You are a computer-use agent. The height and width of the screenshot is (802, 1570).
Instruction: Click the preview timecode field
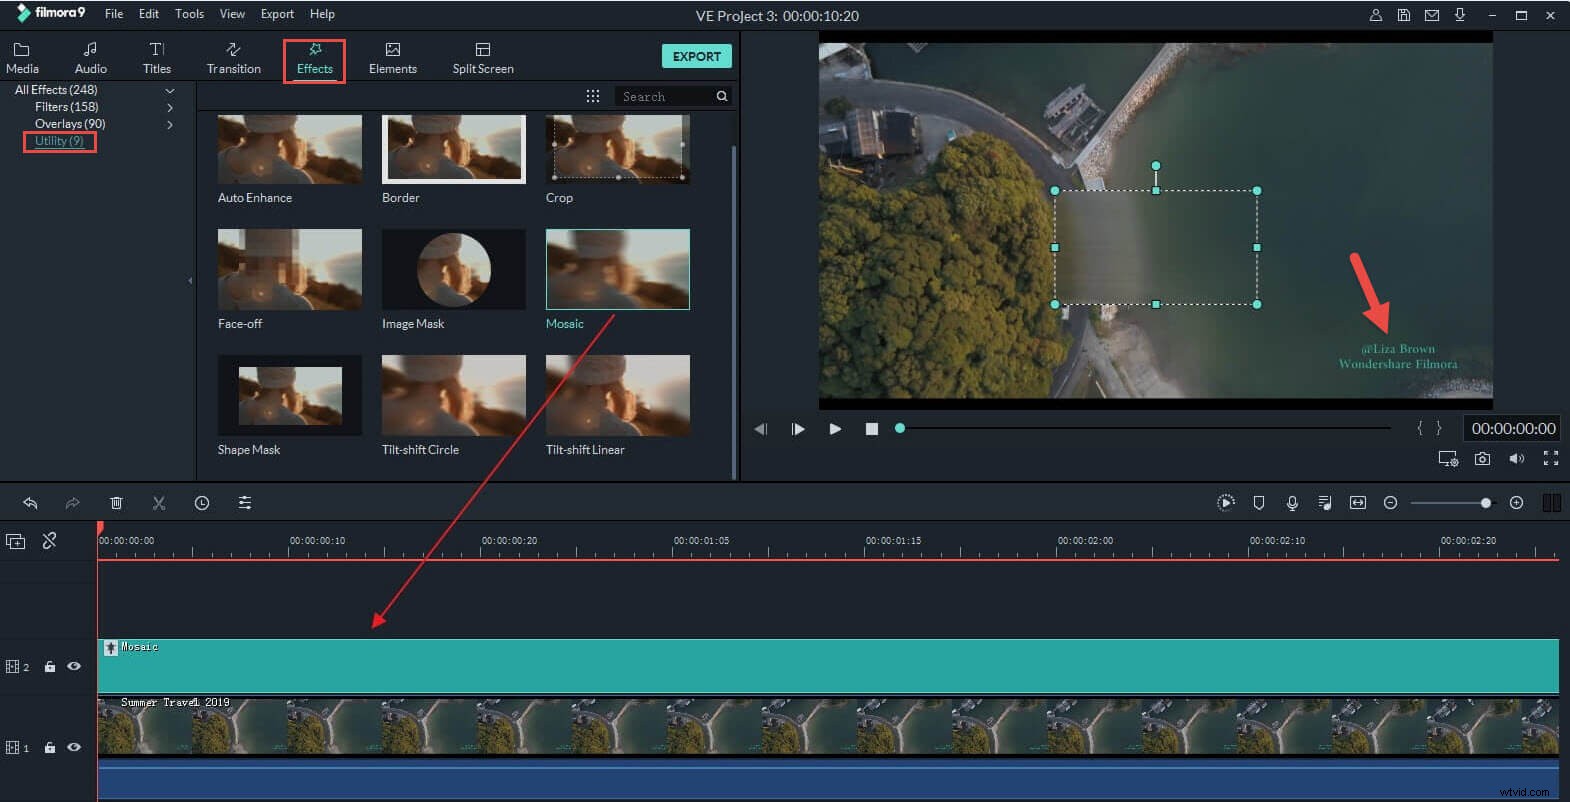pos(1513,428)
